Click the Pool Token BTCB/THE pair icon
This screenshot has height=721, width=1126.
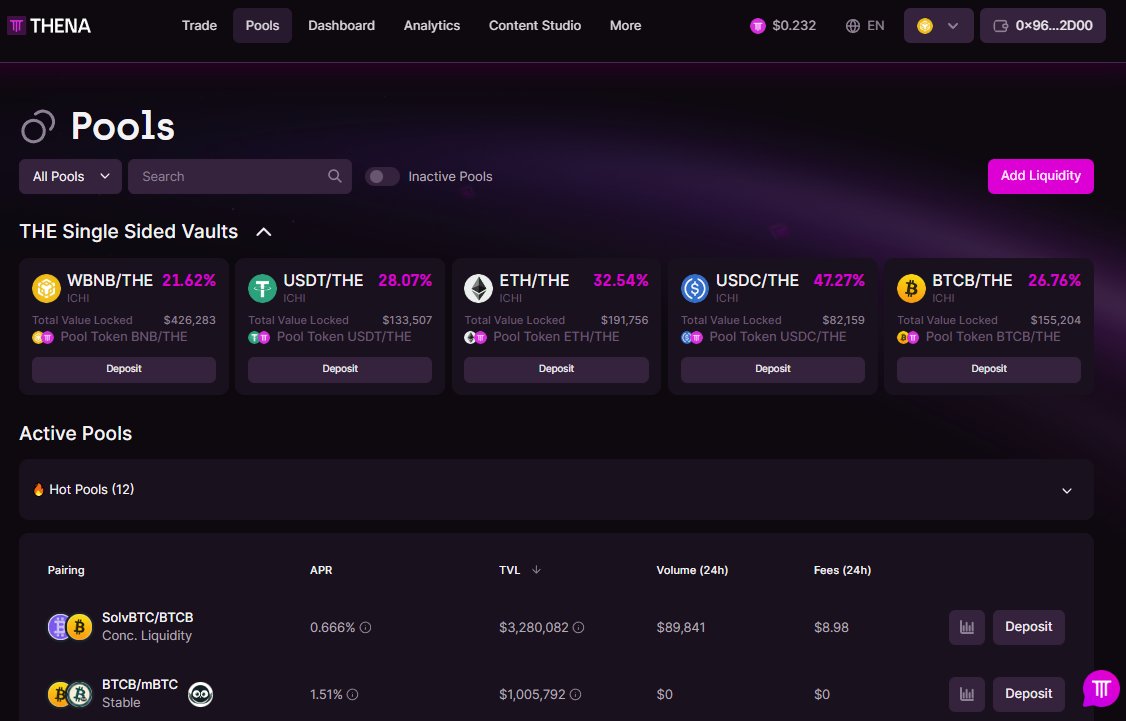click(x=908, y=338)
